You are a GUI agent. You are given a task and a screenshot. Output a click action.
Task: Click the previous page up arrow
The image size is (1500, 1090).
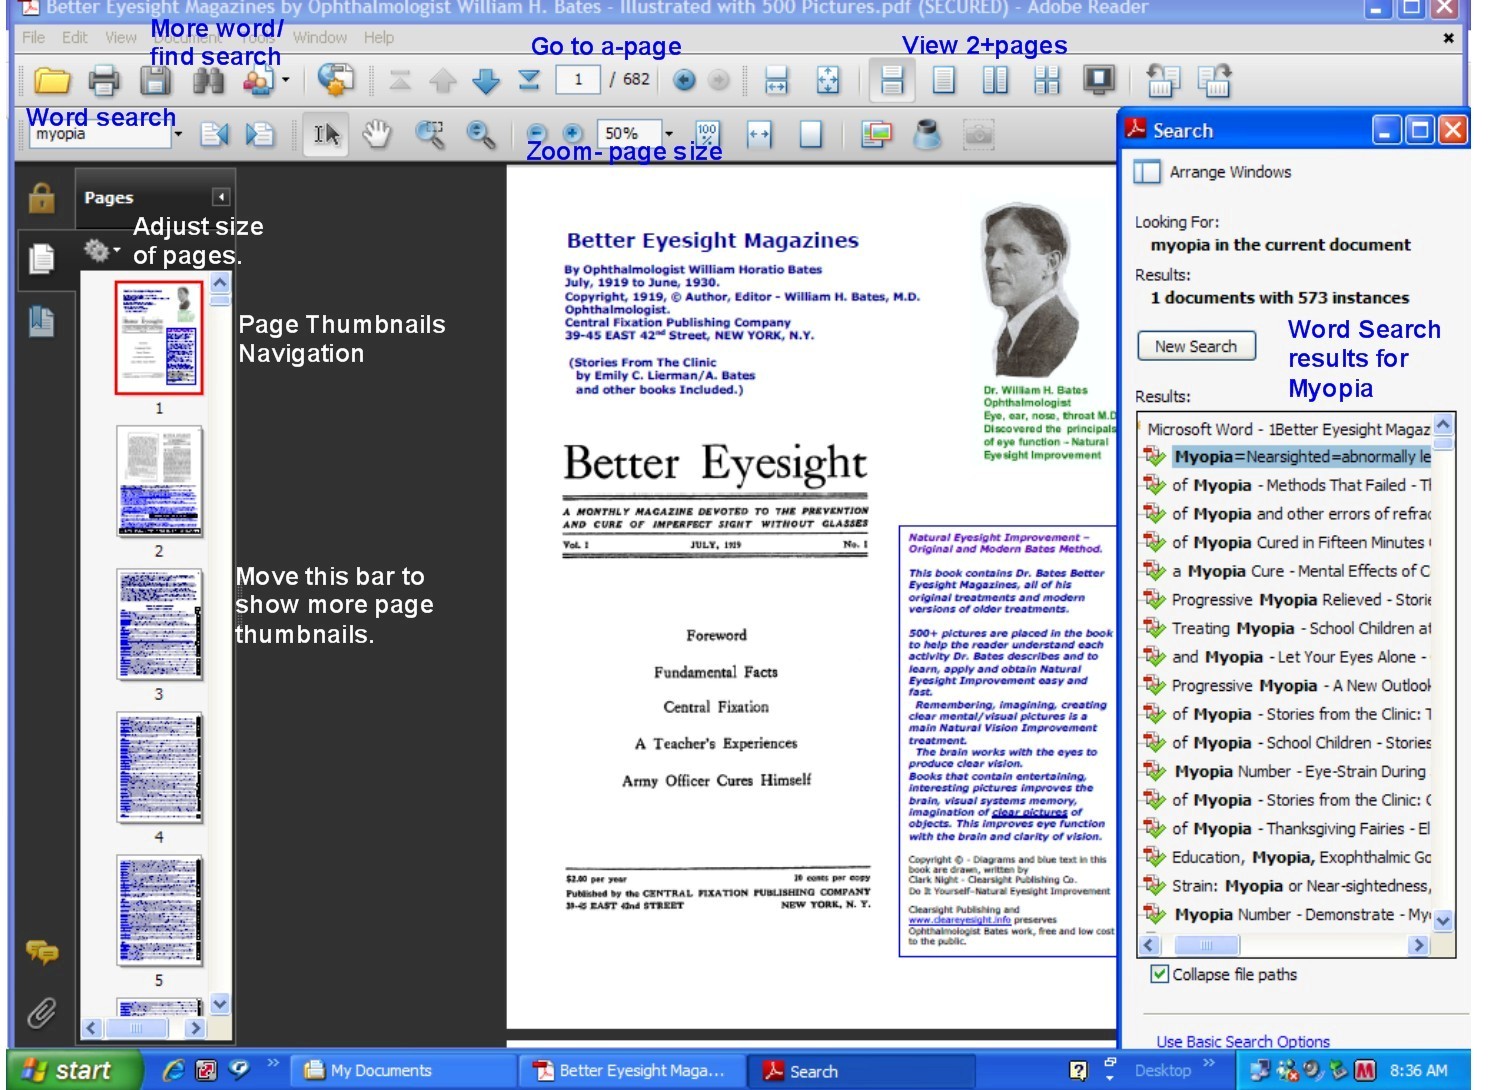(x=442, y=80)
